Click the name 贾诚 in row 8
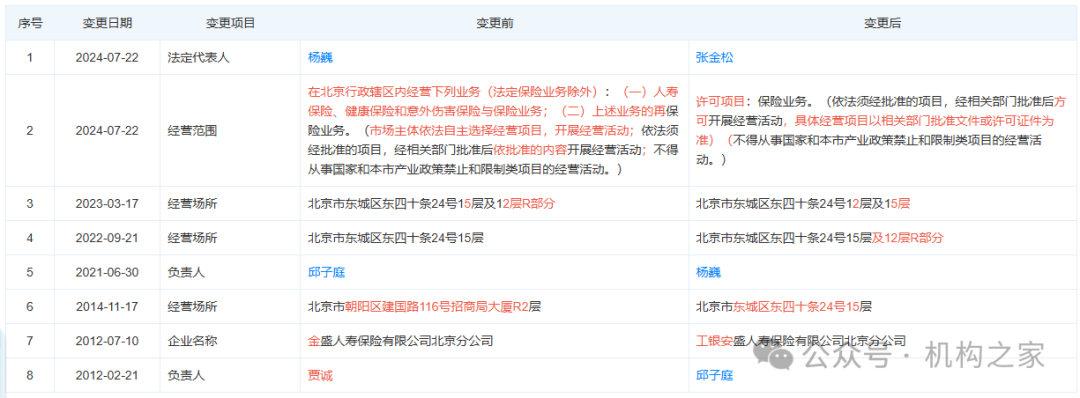 point(320,375)
